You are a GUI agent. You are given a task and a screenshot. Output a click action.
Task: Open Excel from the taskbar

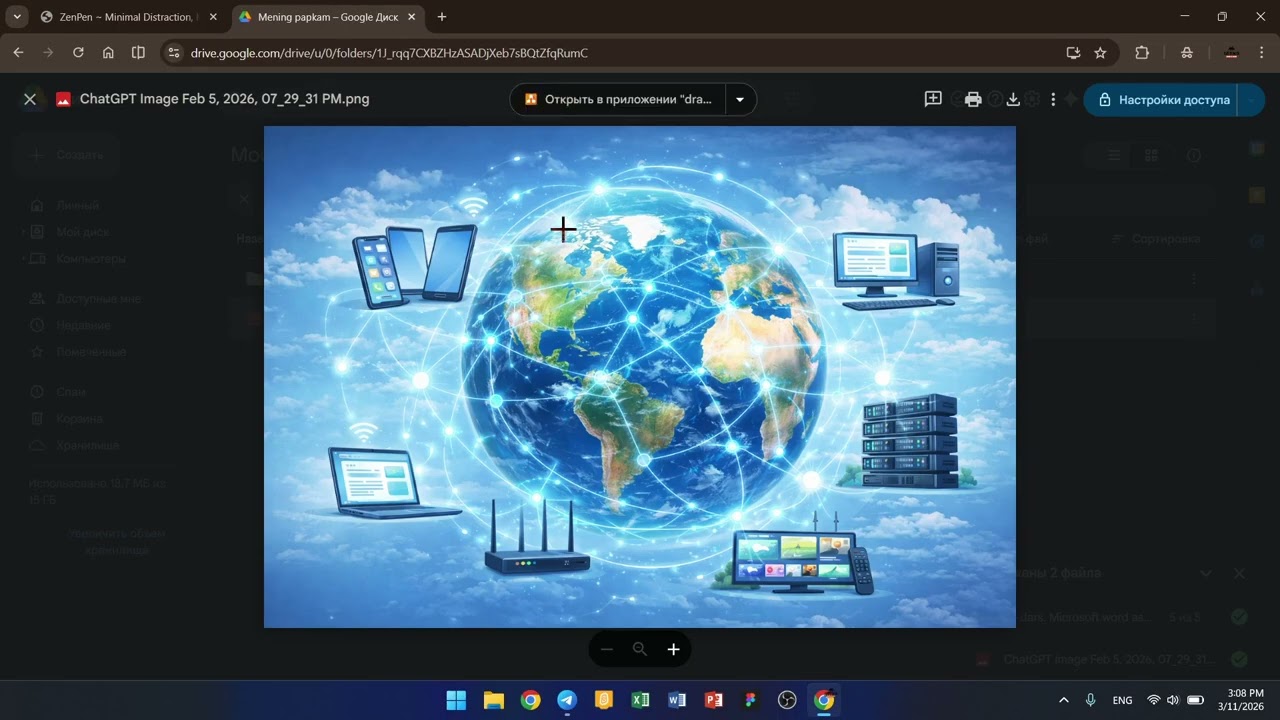click(640, 700)
